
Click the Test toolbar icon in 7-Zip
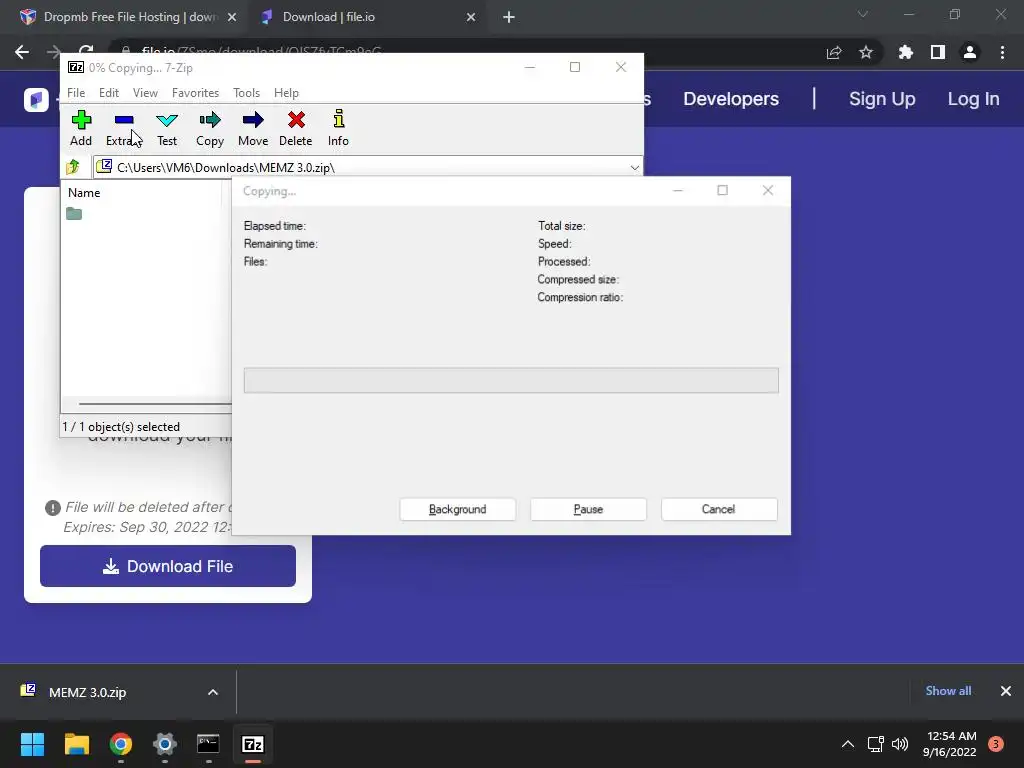(167, 128)
